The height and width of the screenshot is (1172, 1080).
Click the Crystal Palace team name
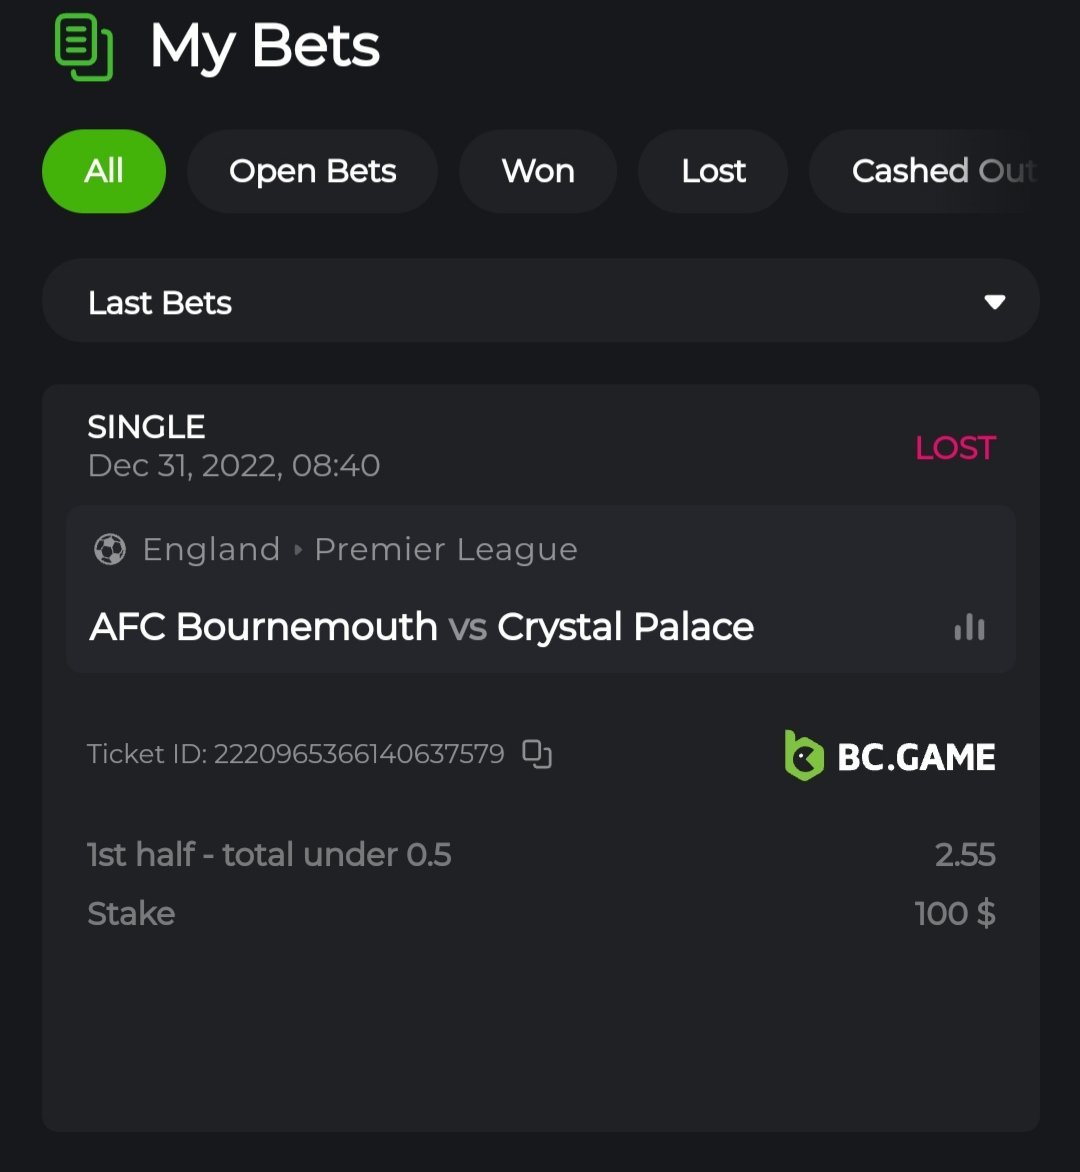point(625,627)
